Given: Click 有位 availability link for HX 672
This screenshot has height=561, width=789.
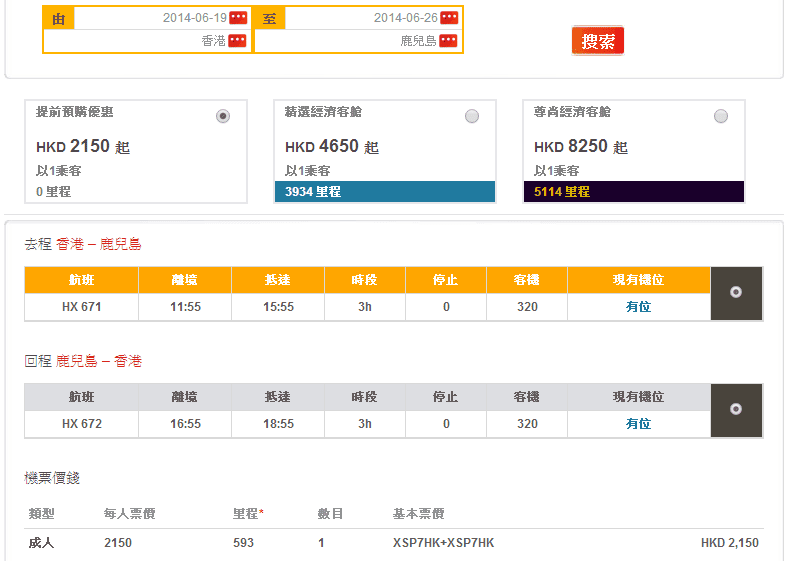Looking at the screenshot, I should [x=638, y=424].
